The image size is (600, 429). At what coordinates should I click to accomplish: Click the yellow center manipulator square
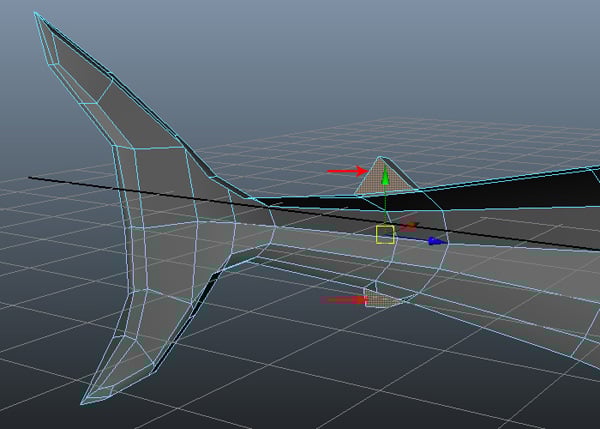pyautogui.click(x=385, y=235)
